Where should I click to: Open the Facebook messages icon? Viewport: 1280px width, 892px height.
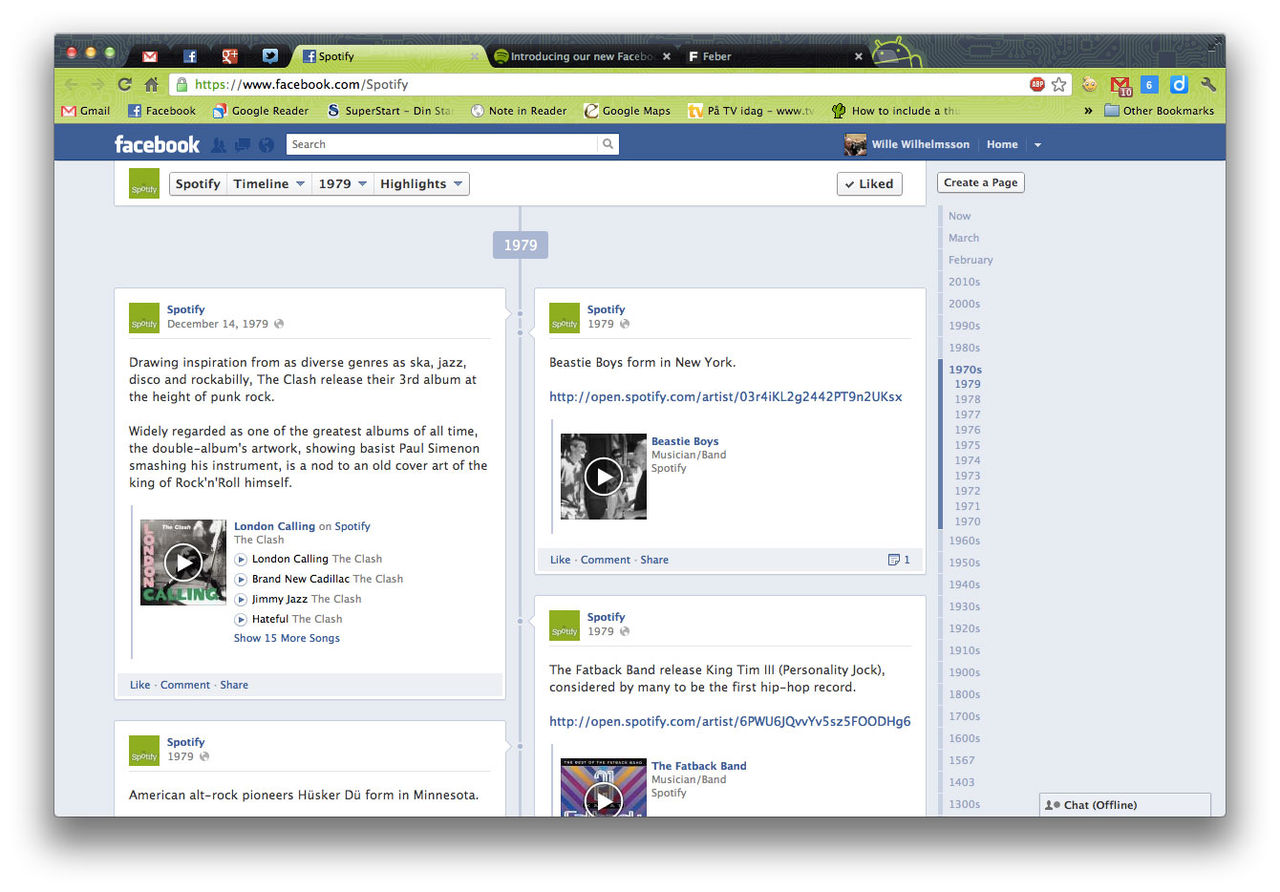click(242, 144)
